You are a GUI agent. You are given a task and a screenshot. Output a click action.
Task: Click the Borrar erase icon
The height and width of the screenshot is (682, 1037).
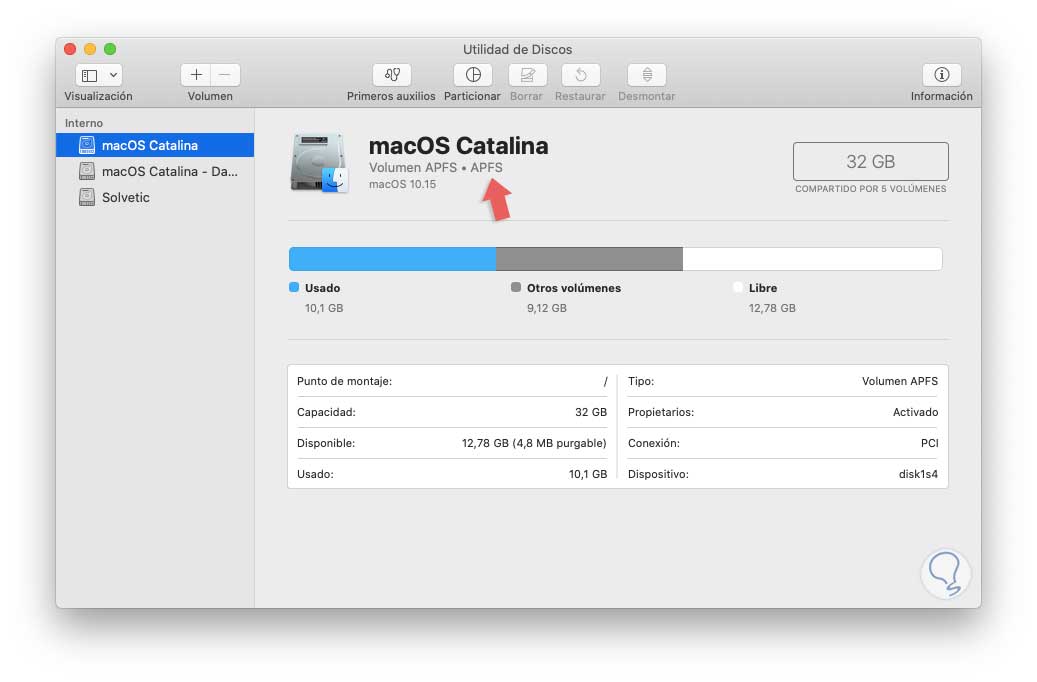[526, 75]
